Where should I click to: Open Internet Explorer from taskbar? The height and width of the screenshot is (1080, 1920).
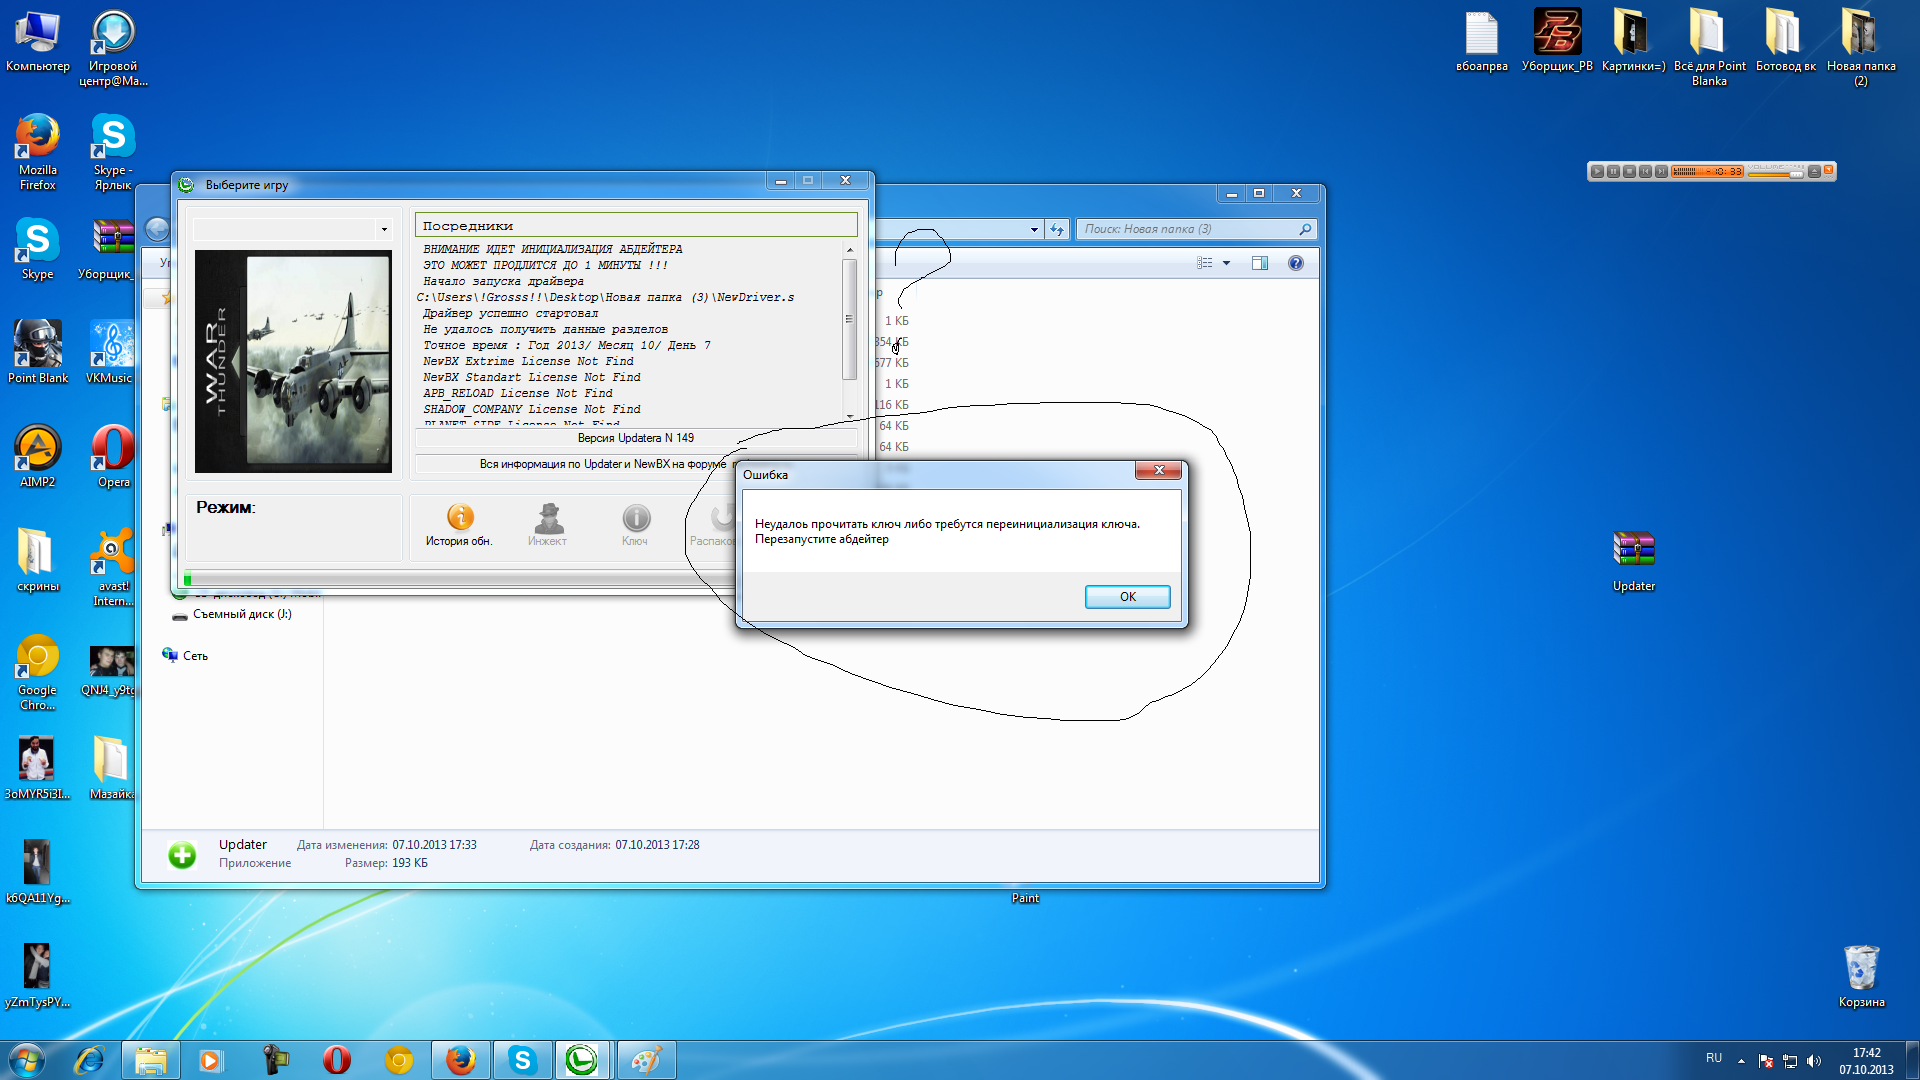90,1060
